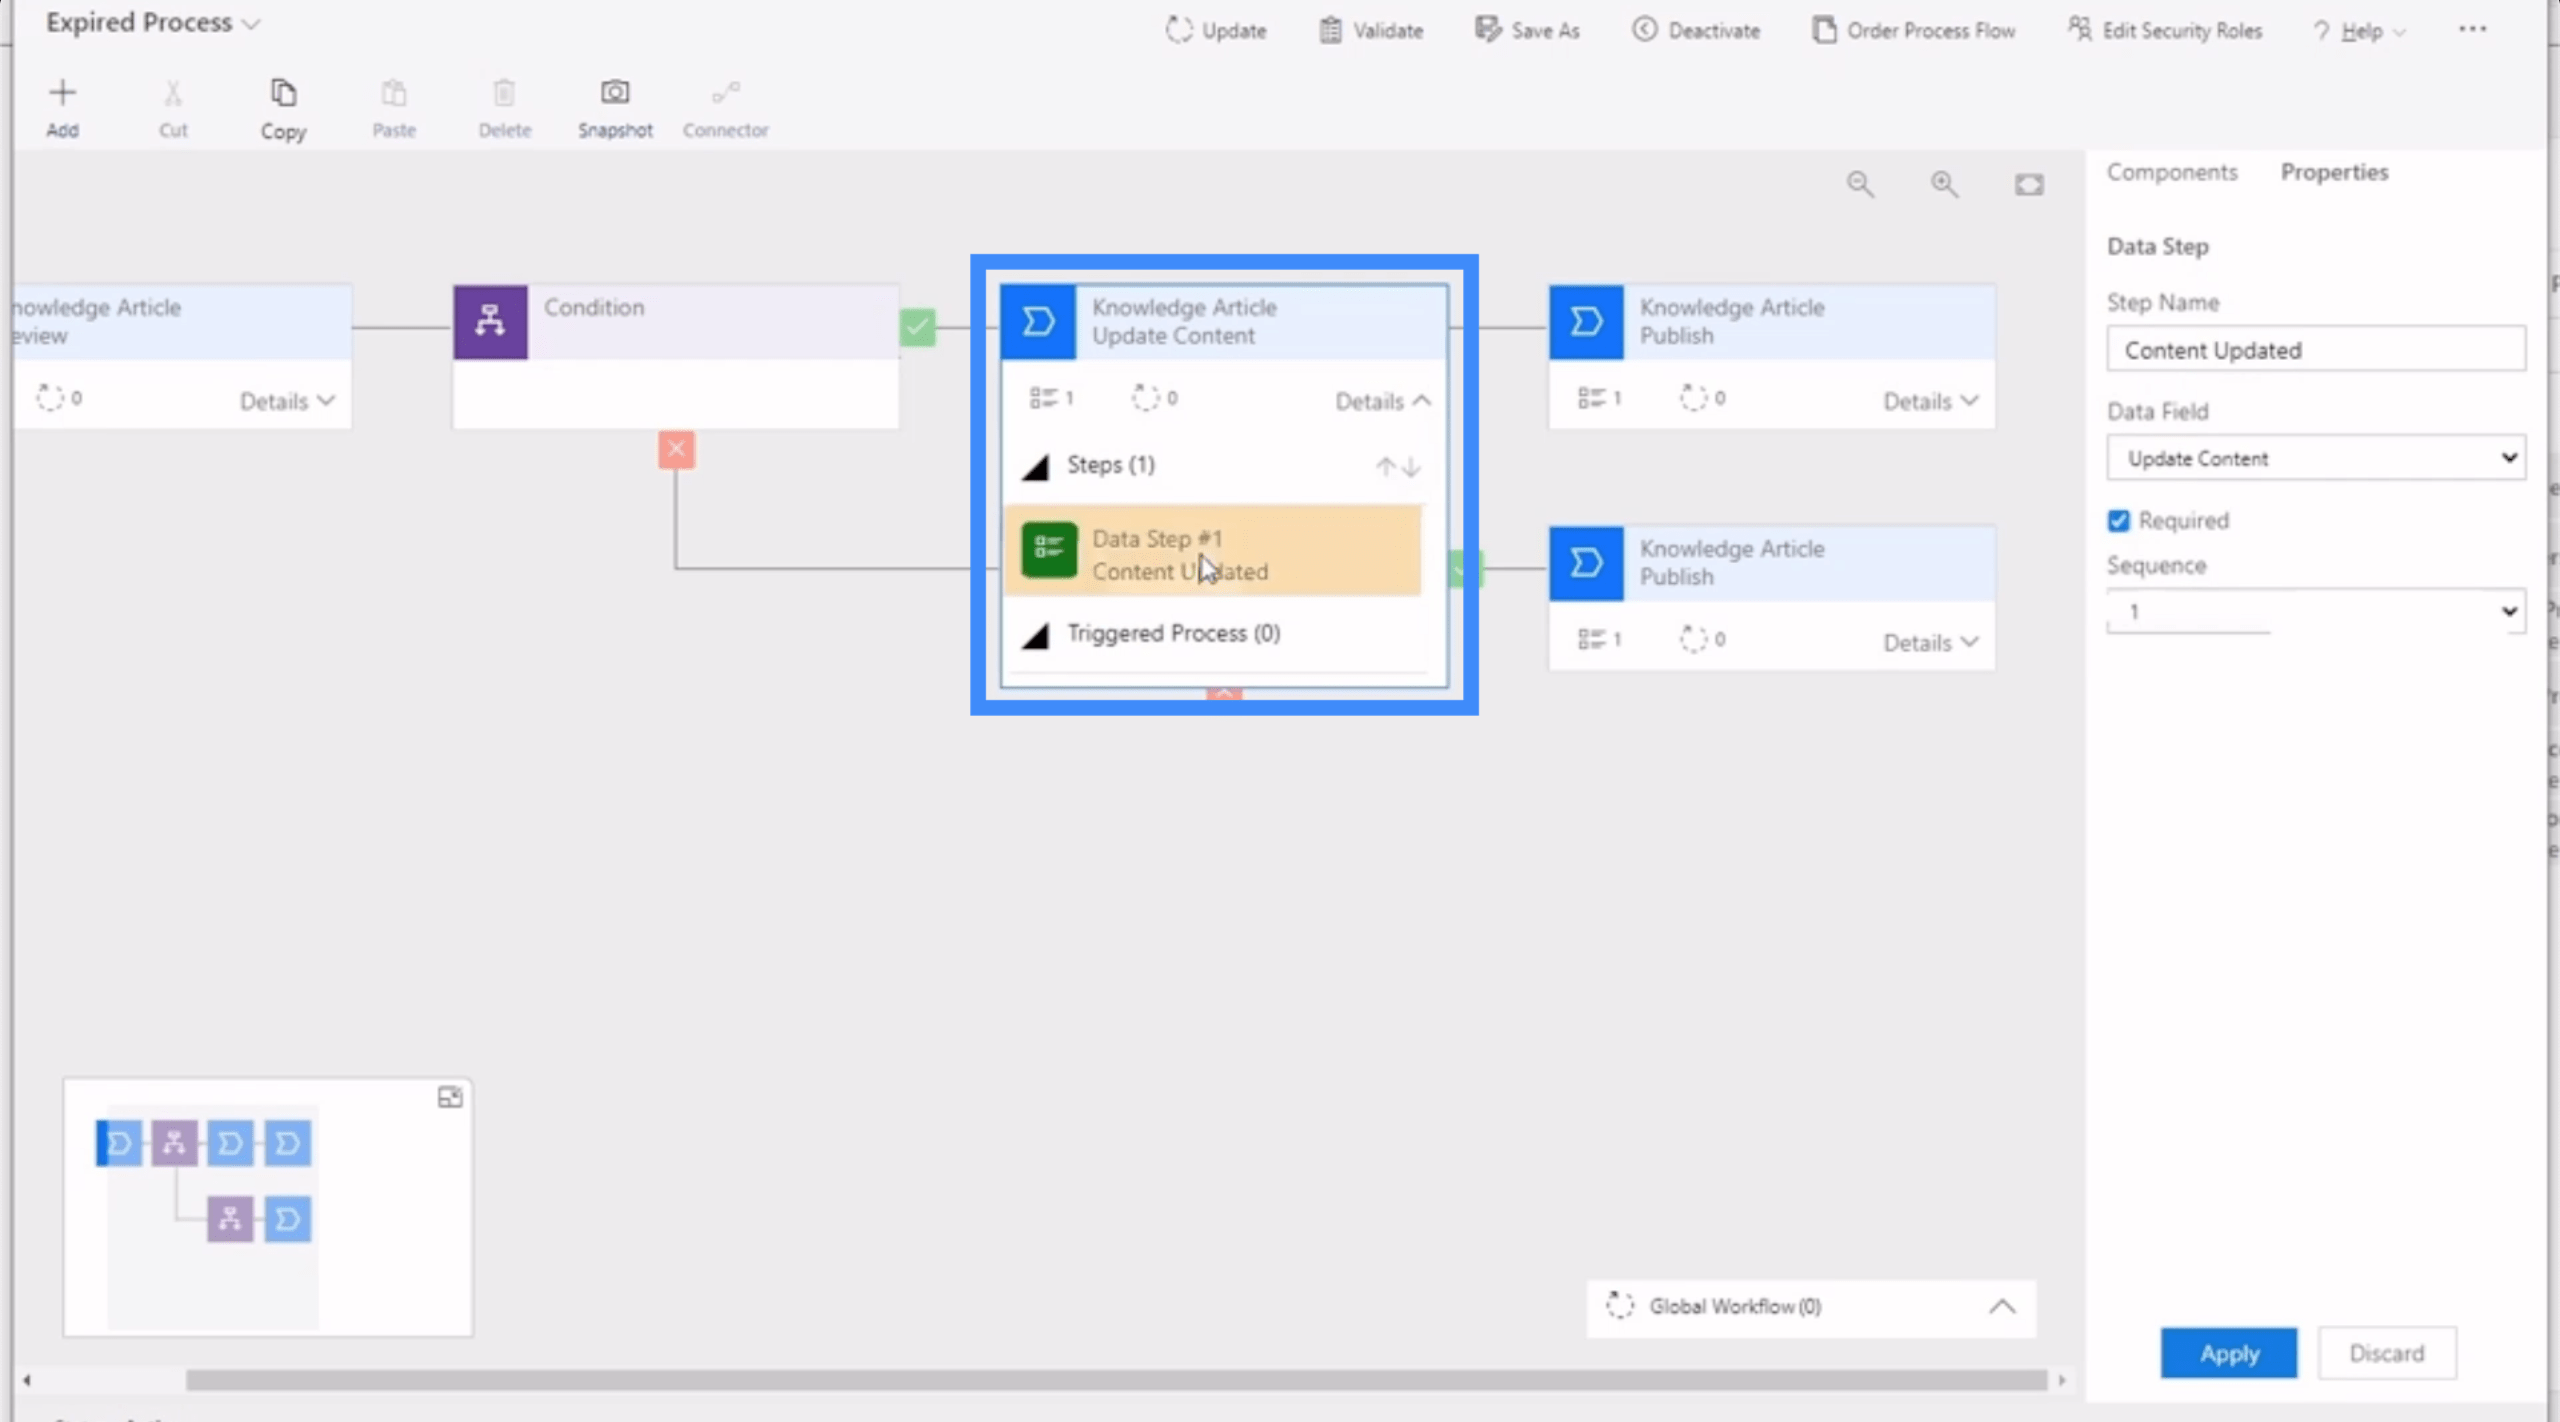Click the green Data Step icon

pos(1049,550)
